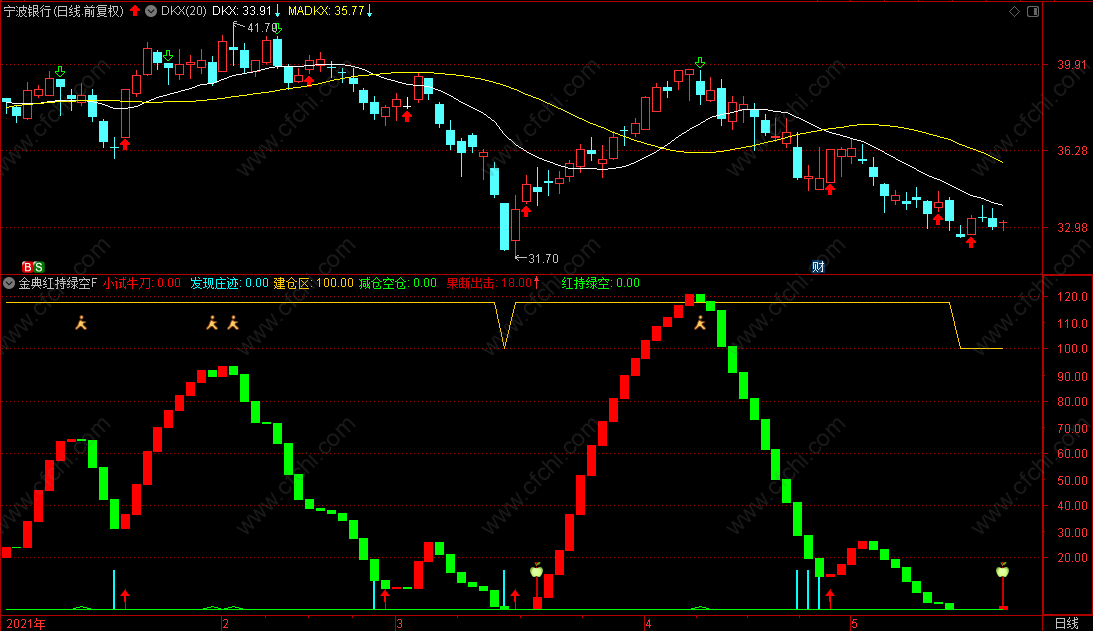The width and height of the screenshot is (1093, 631).
Task: Click green down-arrow signal above April candle
Action: 700,63
